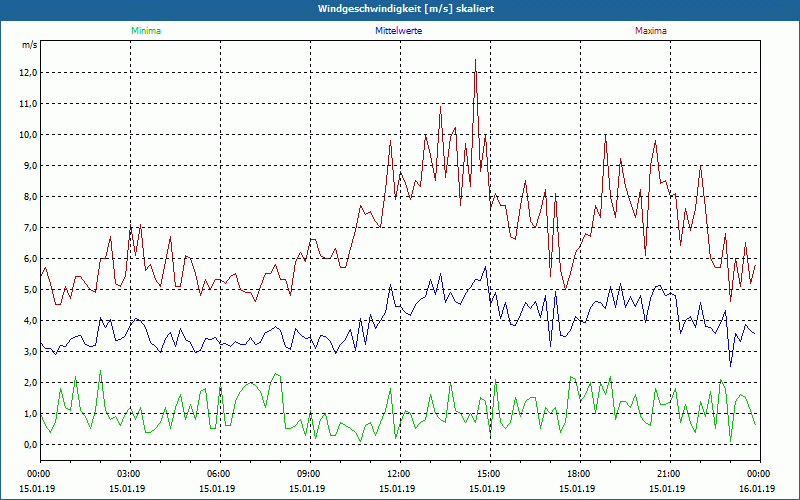
Task: Click the blue Mittelwerte lowest dip near 23:00
Action: (x=731, y=366)
